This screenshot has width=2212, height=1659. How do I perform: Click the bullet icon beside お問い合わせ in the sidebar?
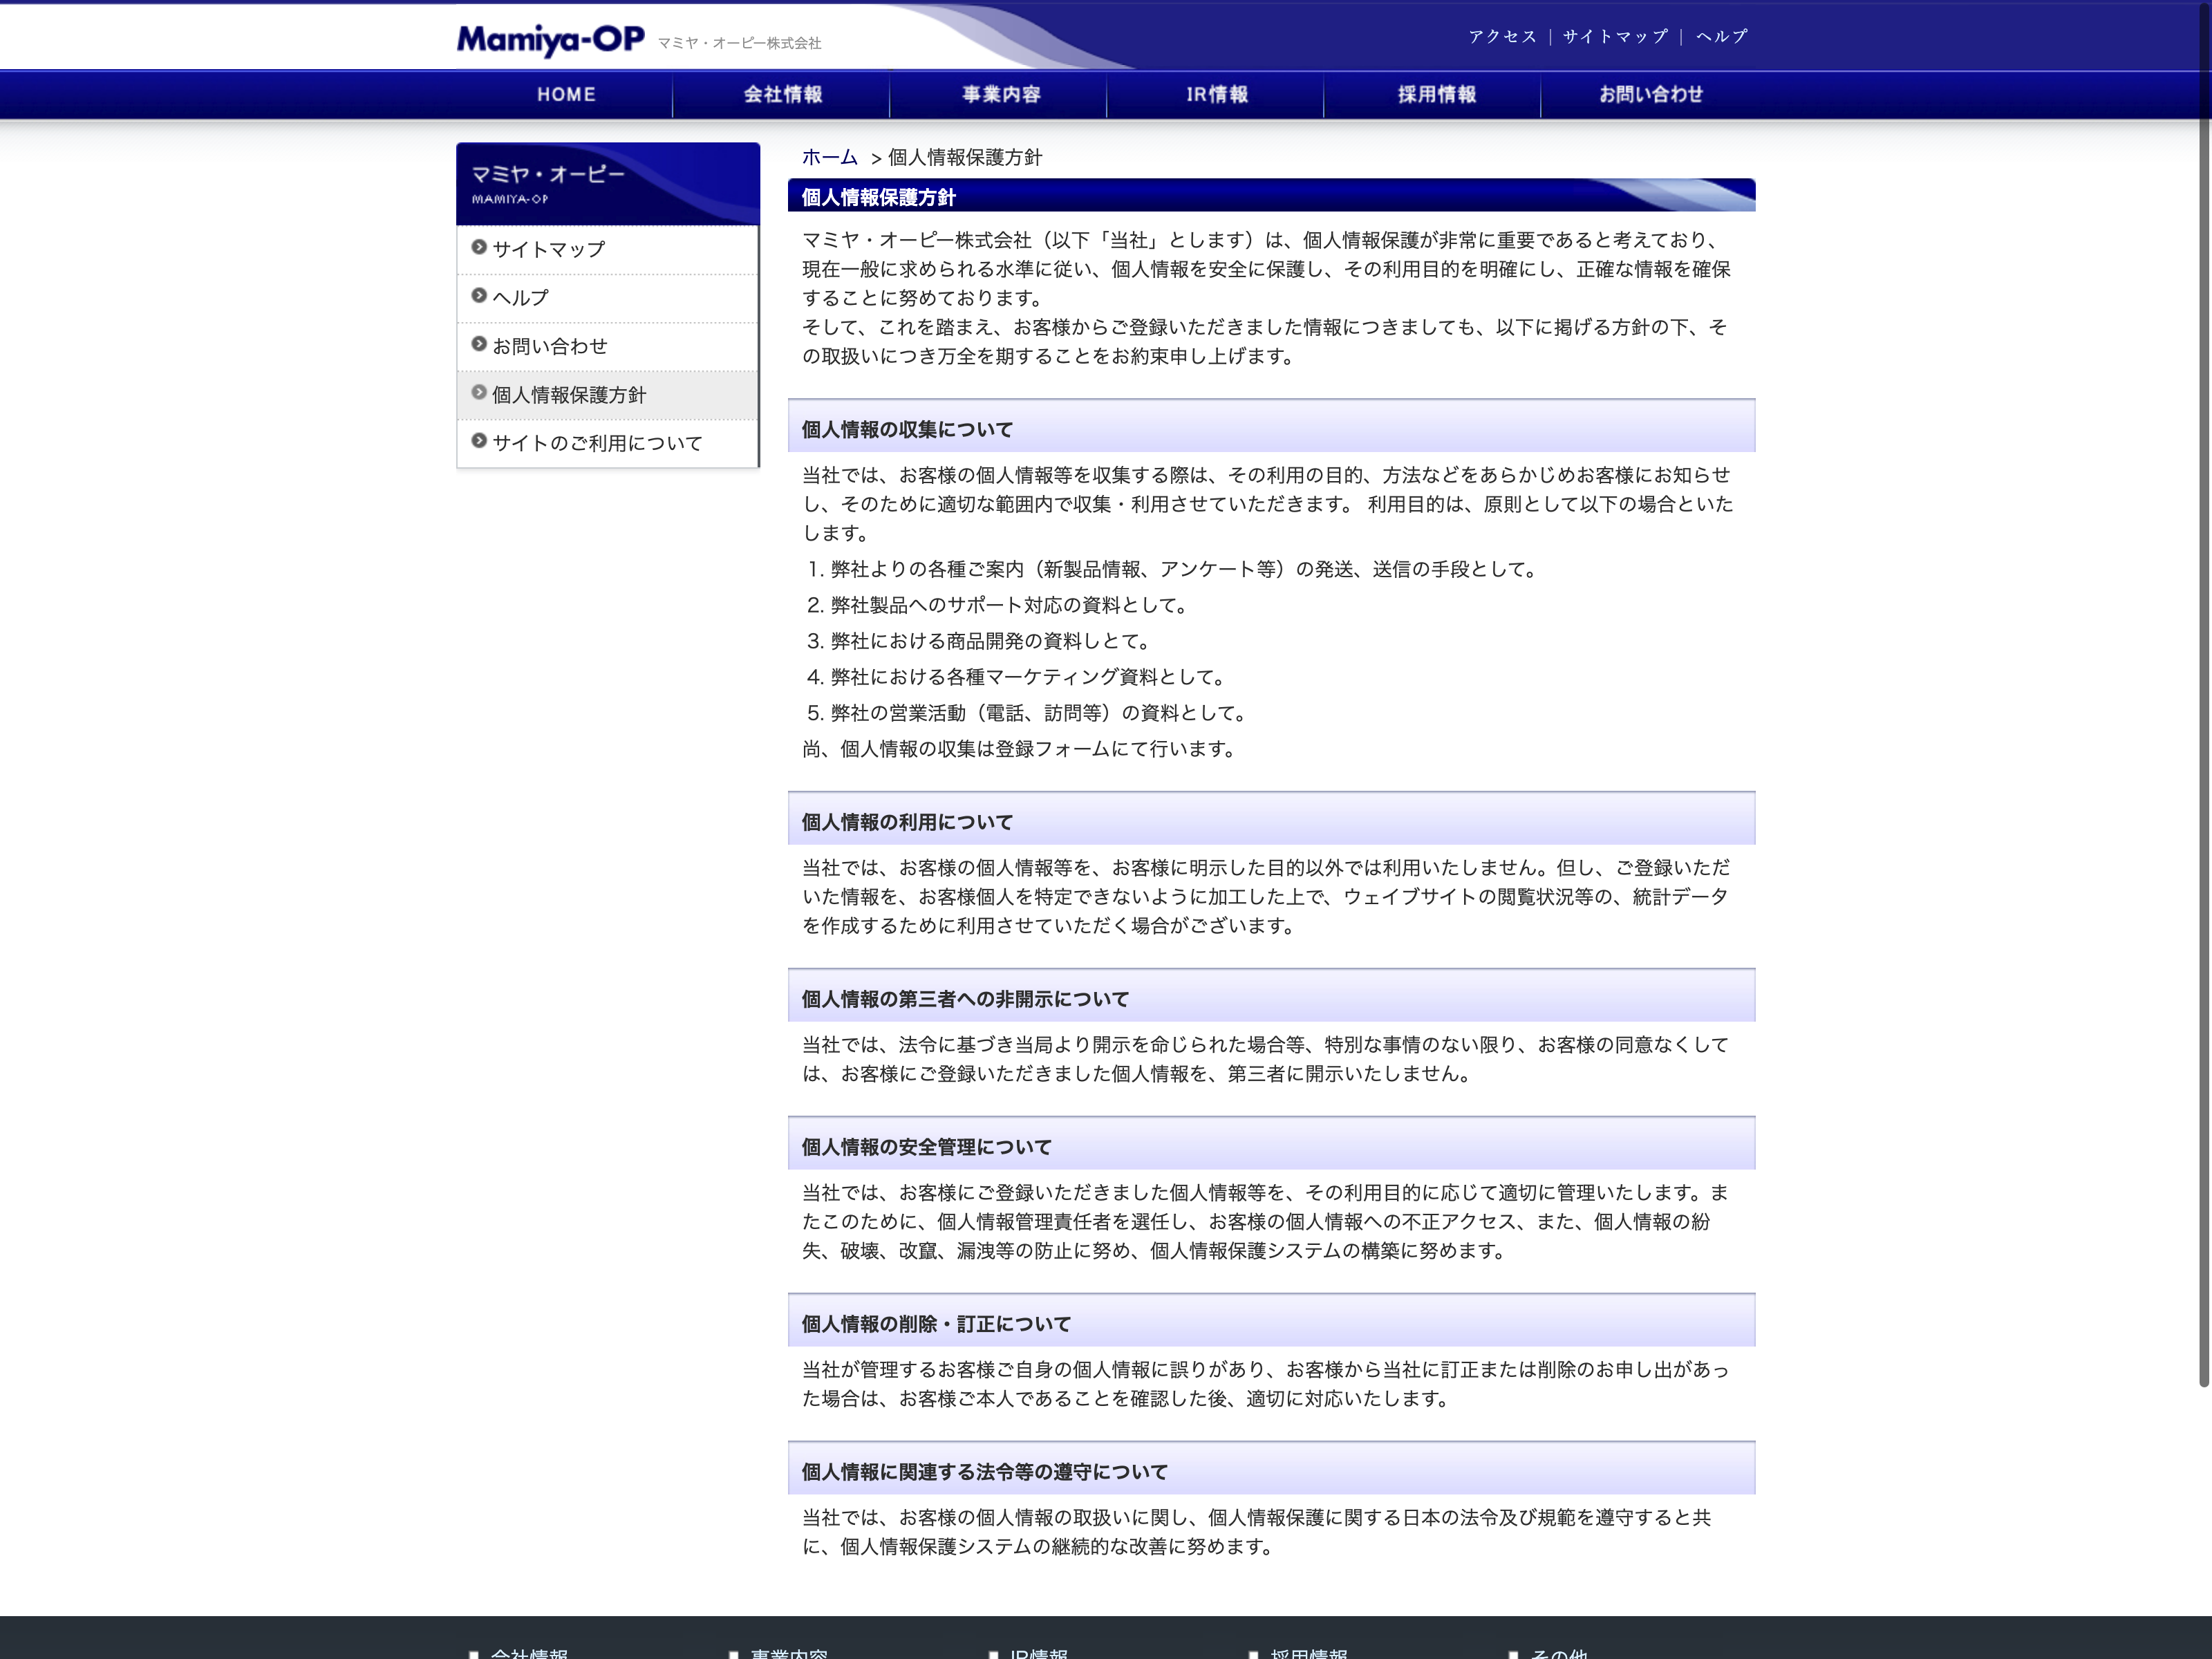pyautogui.click(x=479, y=344)
